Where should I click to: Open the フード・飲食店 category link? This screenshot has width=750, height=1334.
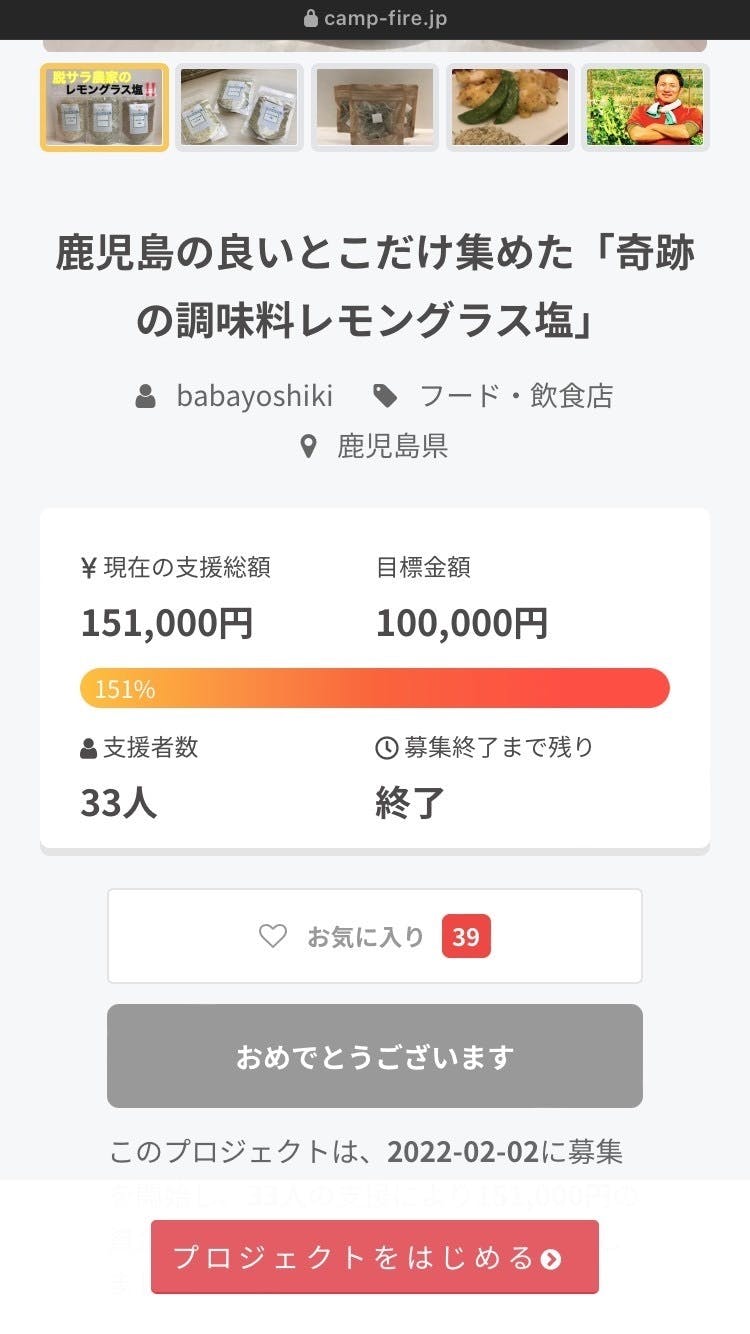pos(516,396)
